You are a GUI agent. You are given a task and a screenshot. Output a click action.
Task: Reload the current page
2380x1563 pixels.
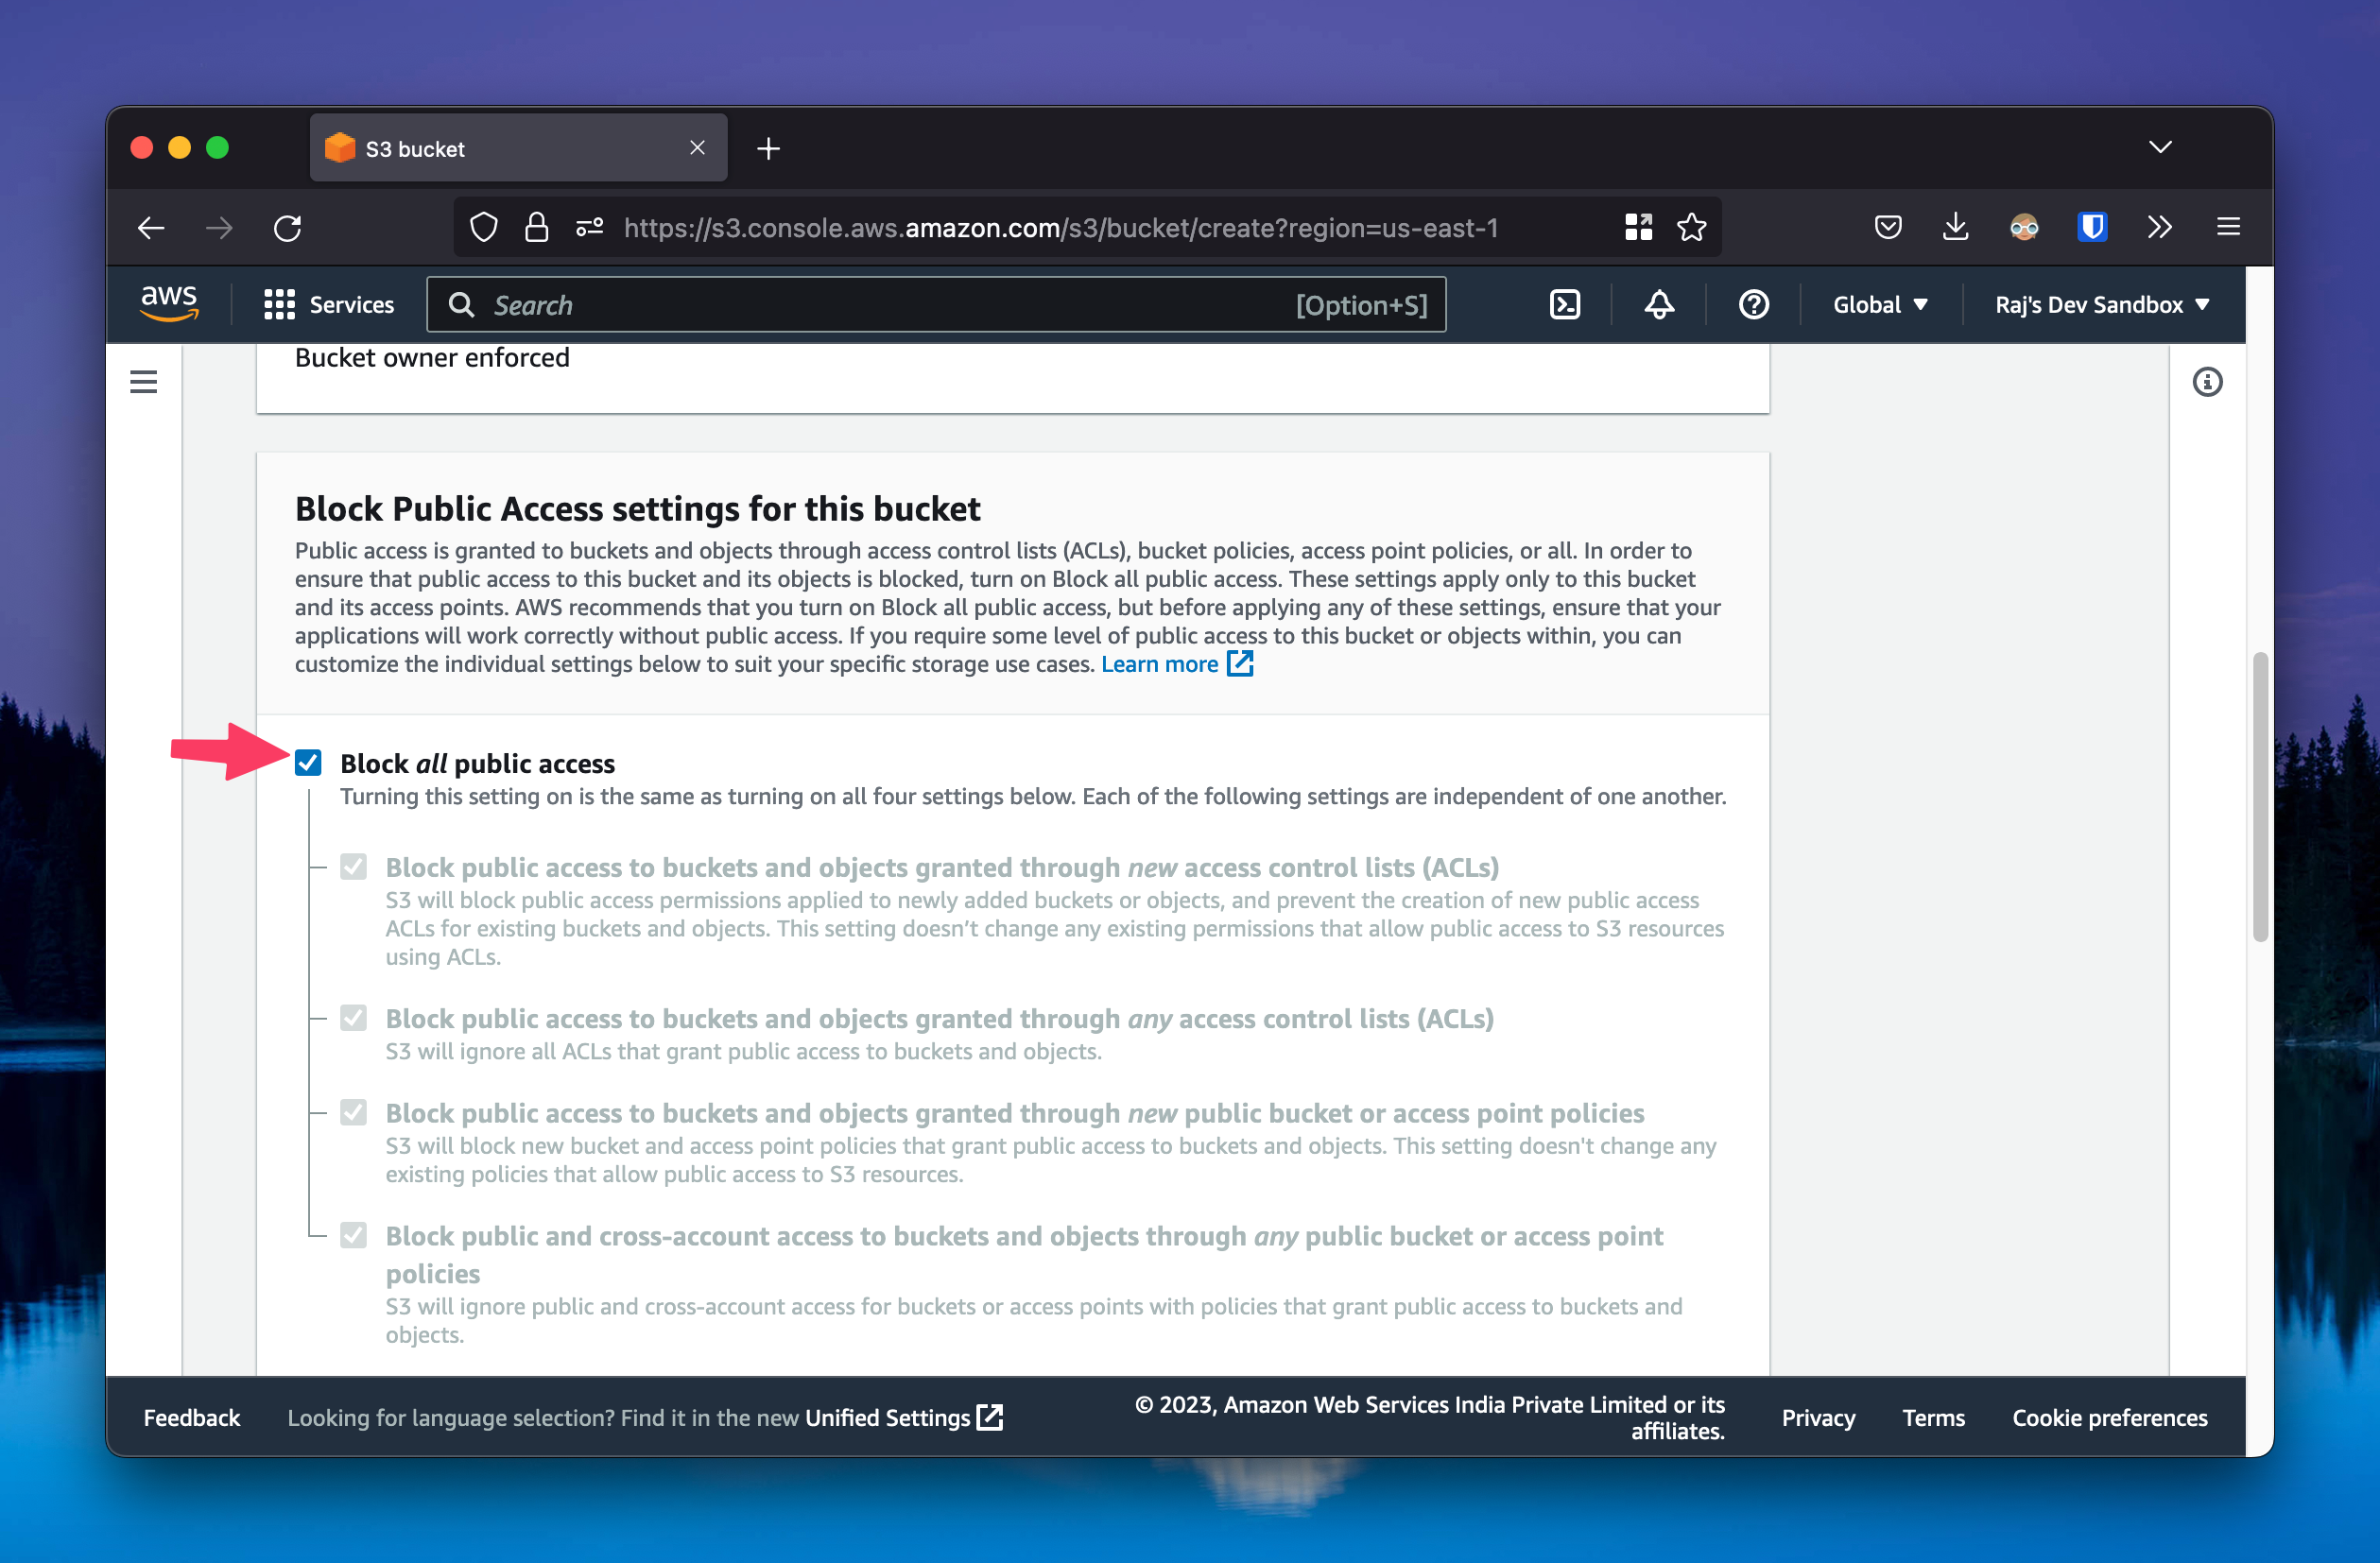click(288, 228)
